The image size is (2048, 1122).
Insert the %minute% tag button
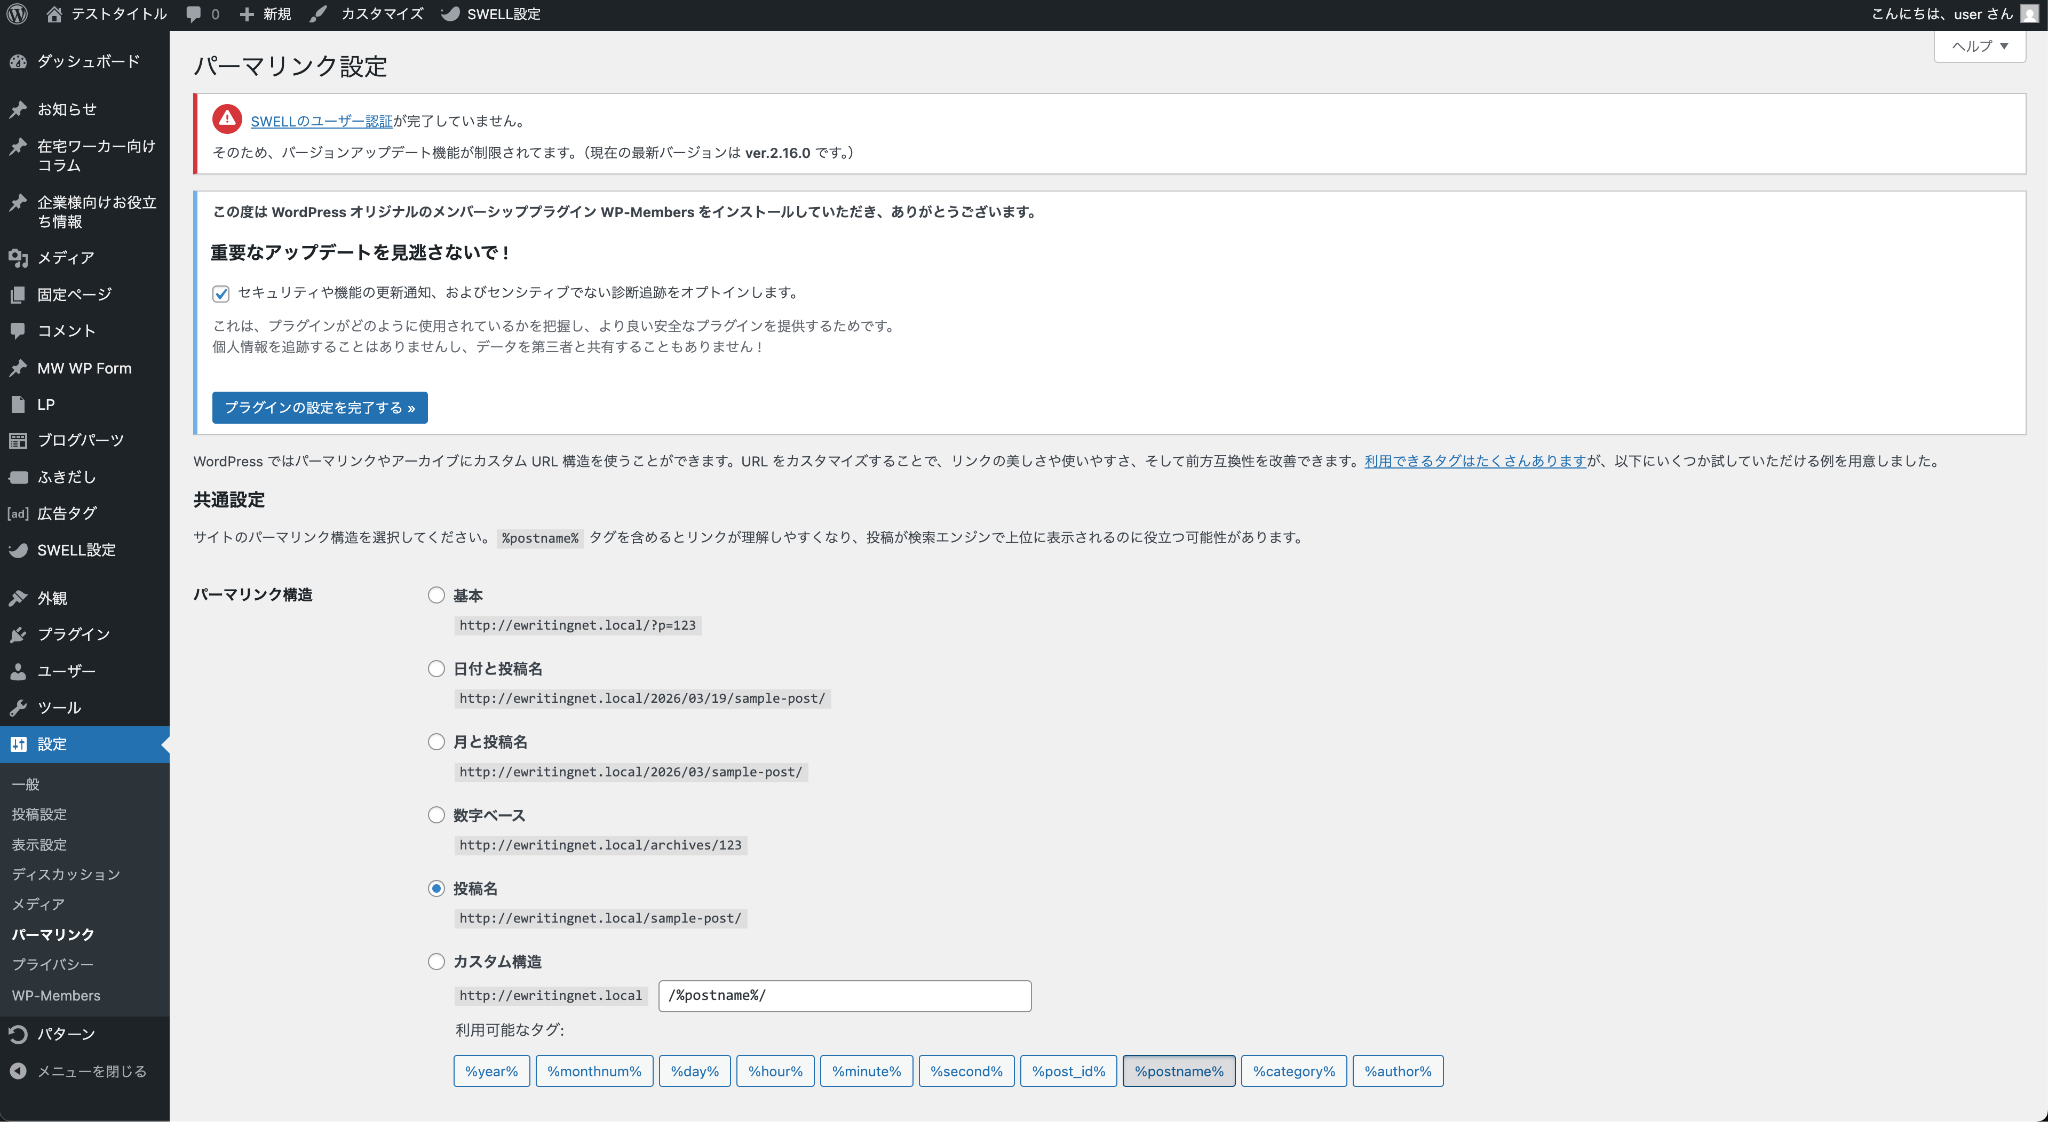click(867, 1071)
